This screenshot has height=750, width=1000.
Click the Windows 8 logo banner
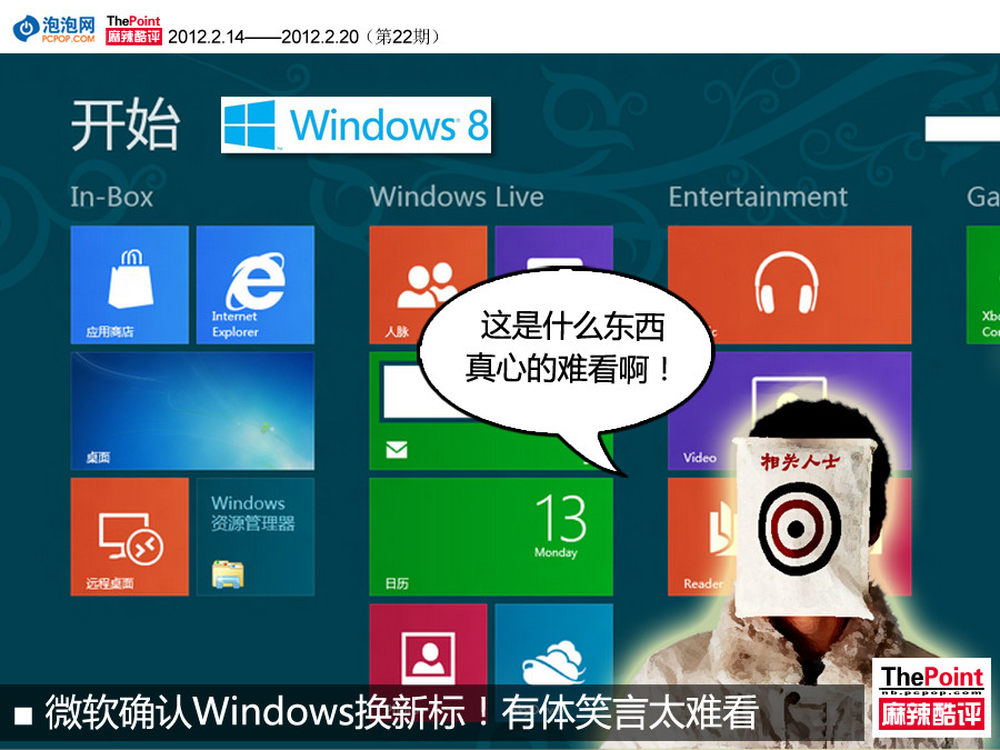pyautogui.click(x=356, y=124)
